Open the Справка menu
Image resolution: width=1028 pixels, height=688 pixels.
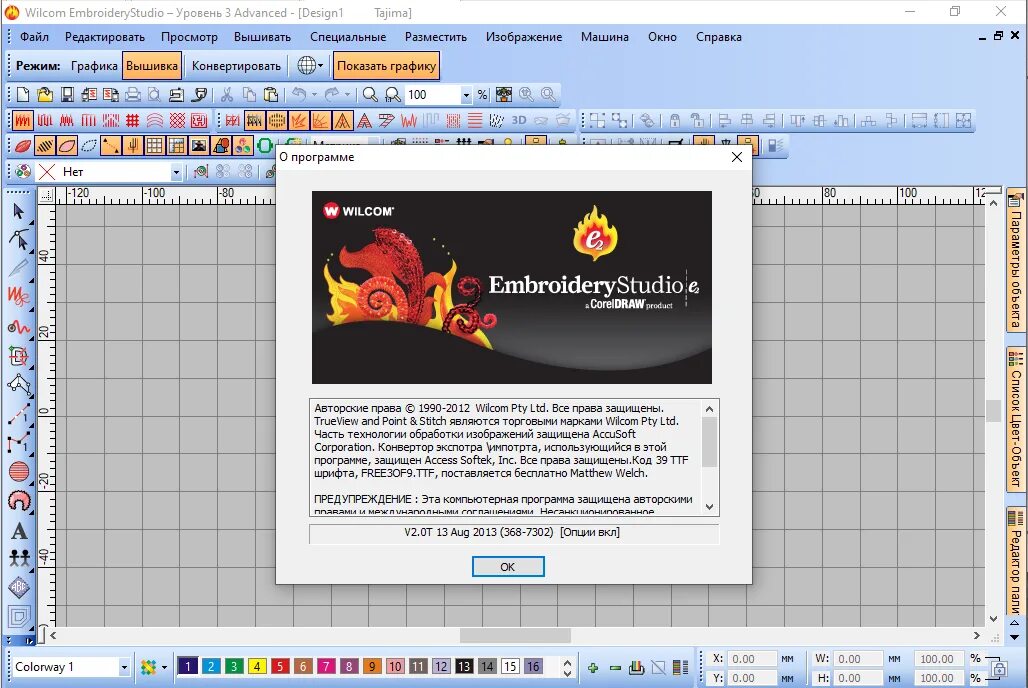(x=719, y=37)
